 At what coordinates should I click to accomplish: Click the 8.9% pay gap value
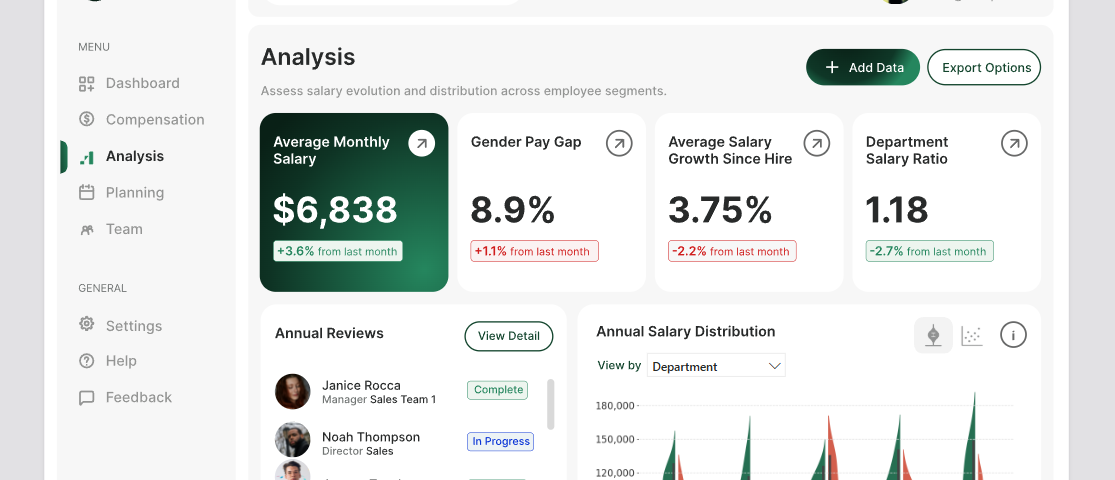pyautogui.click(x=512, y=210)
